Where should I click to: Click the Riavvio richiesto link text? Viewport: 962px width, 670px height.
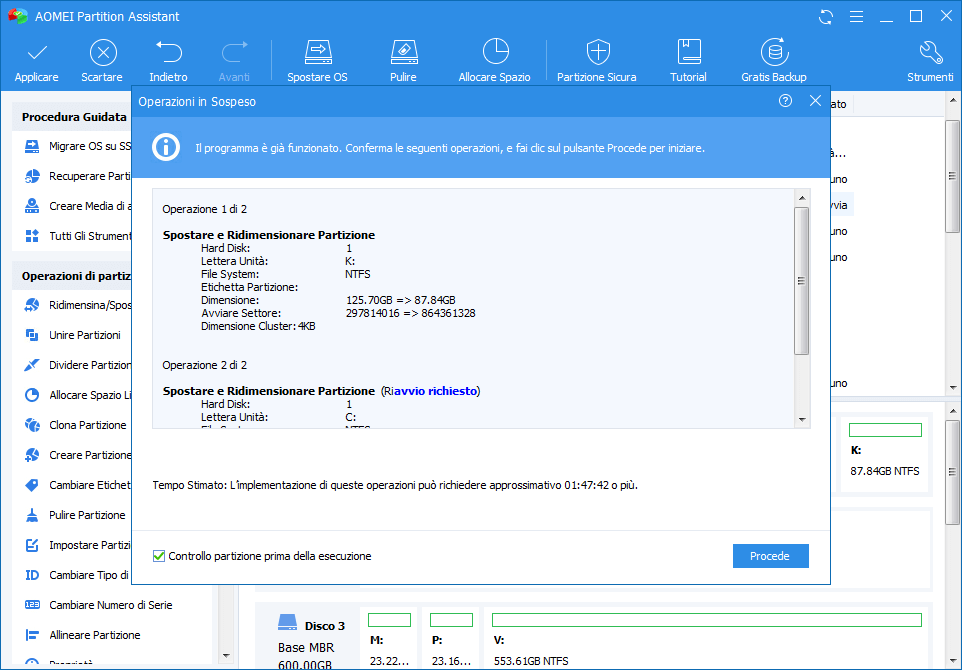pyautogui.click(x=431, y=391)
